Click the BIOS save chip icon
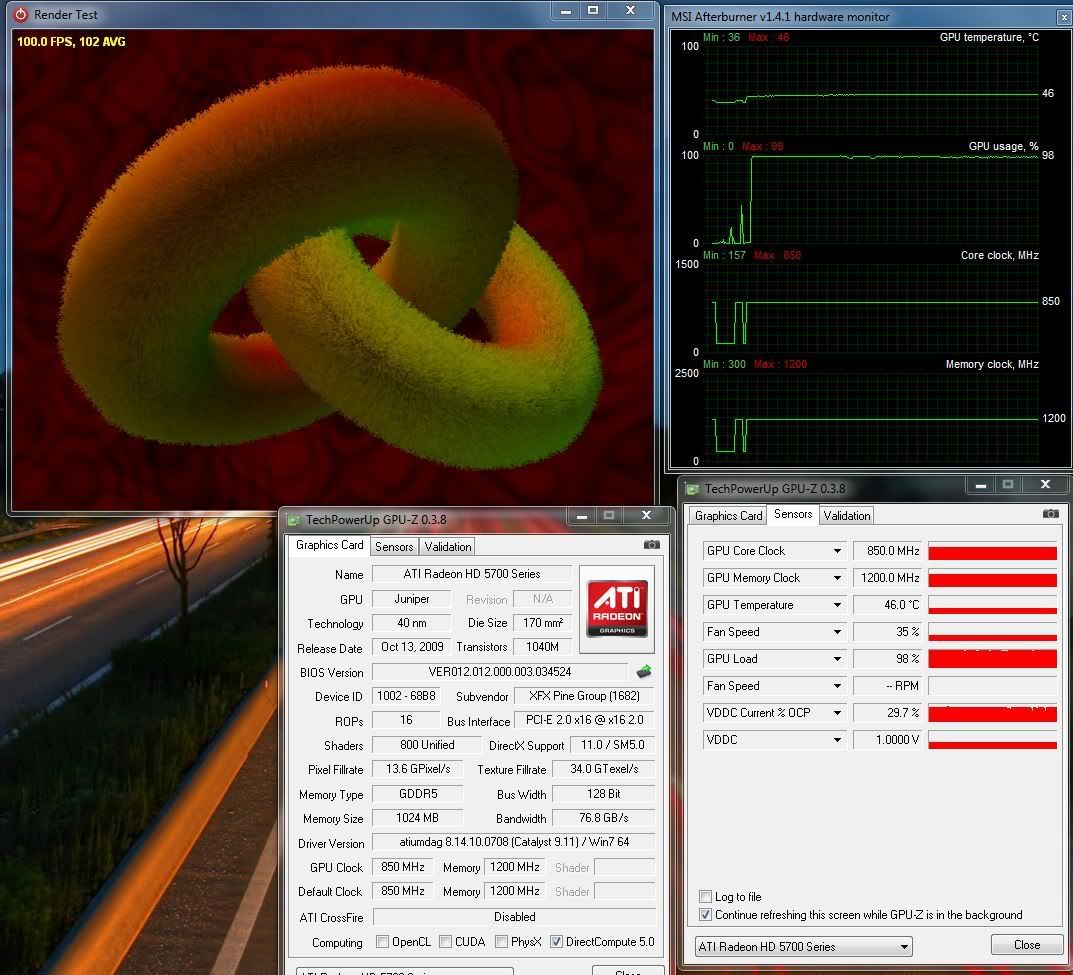The width and height of the screenshot is (1073, 975). (x=644, y=672)
